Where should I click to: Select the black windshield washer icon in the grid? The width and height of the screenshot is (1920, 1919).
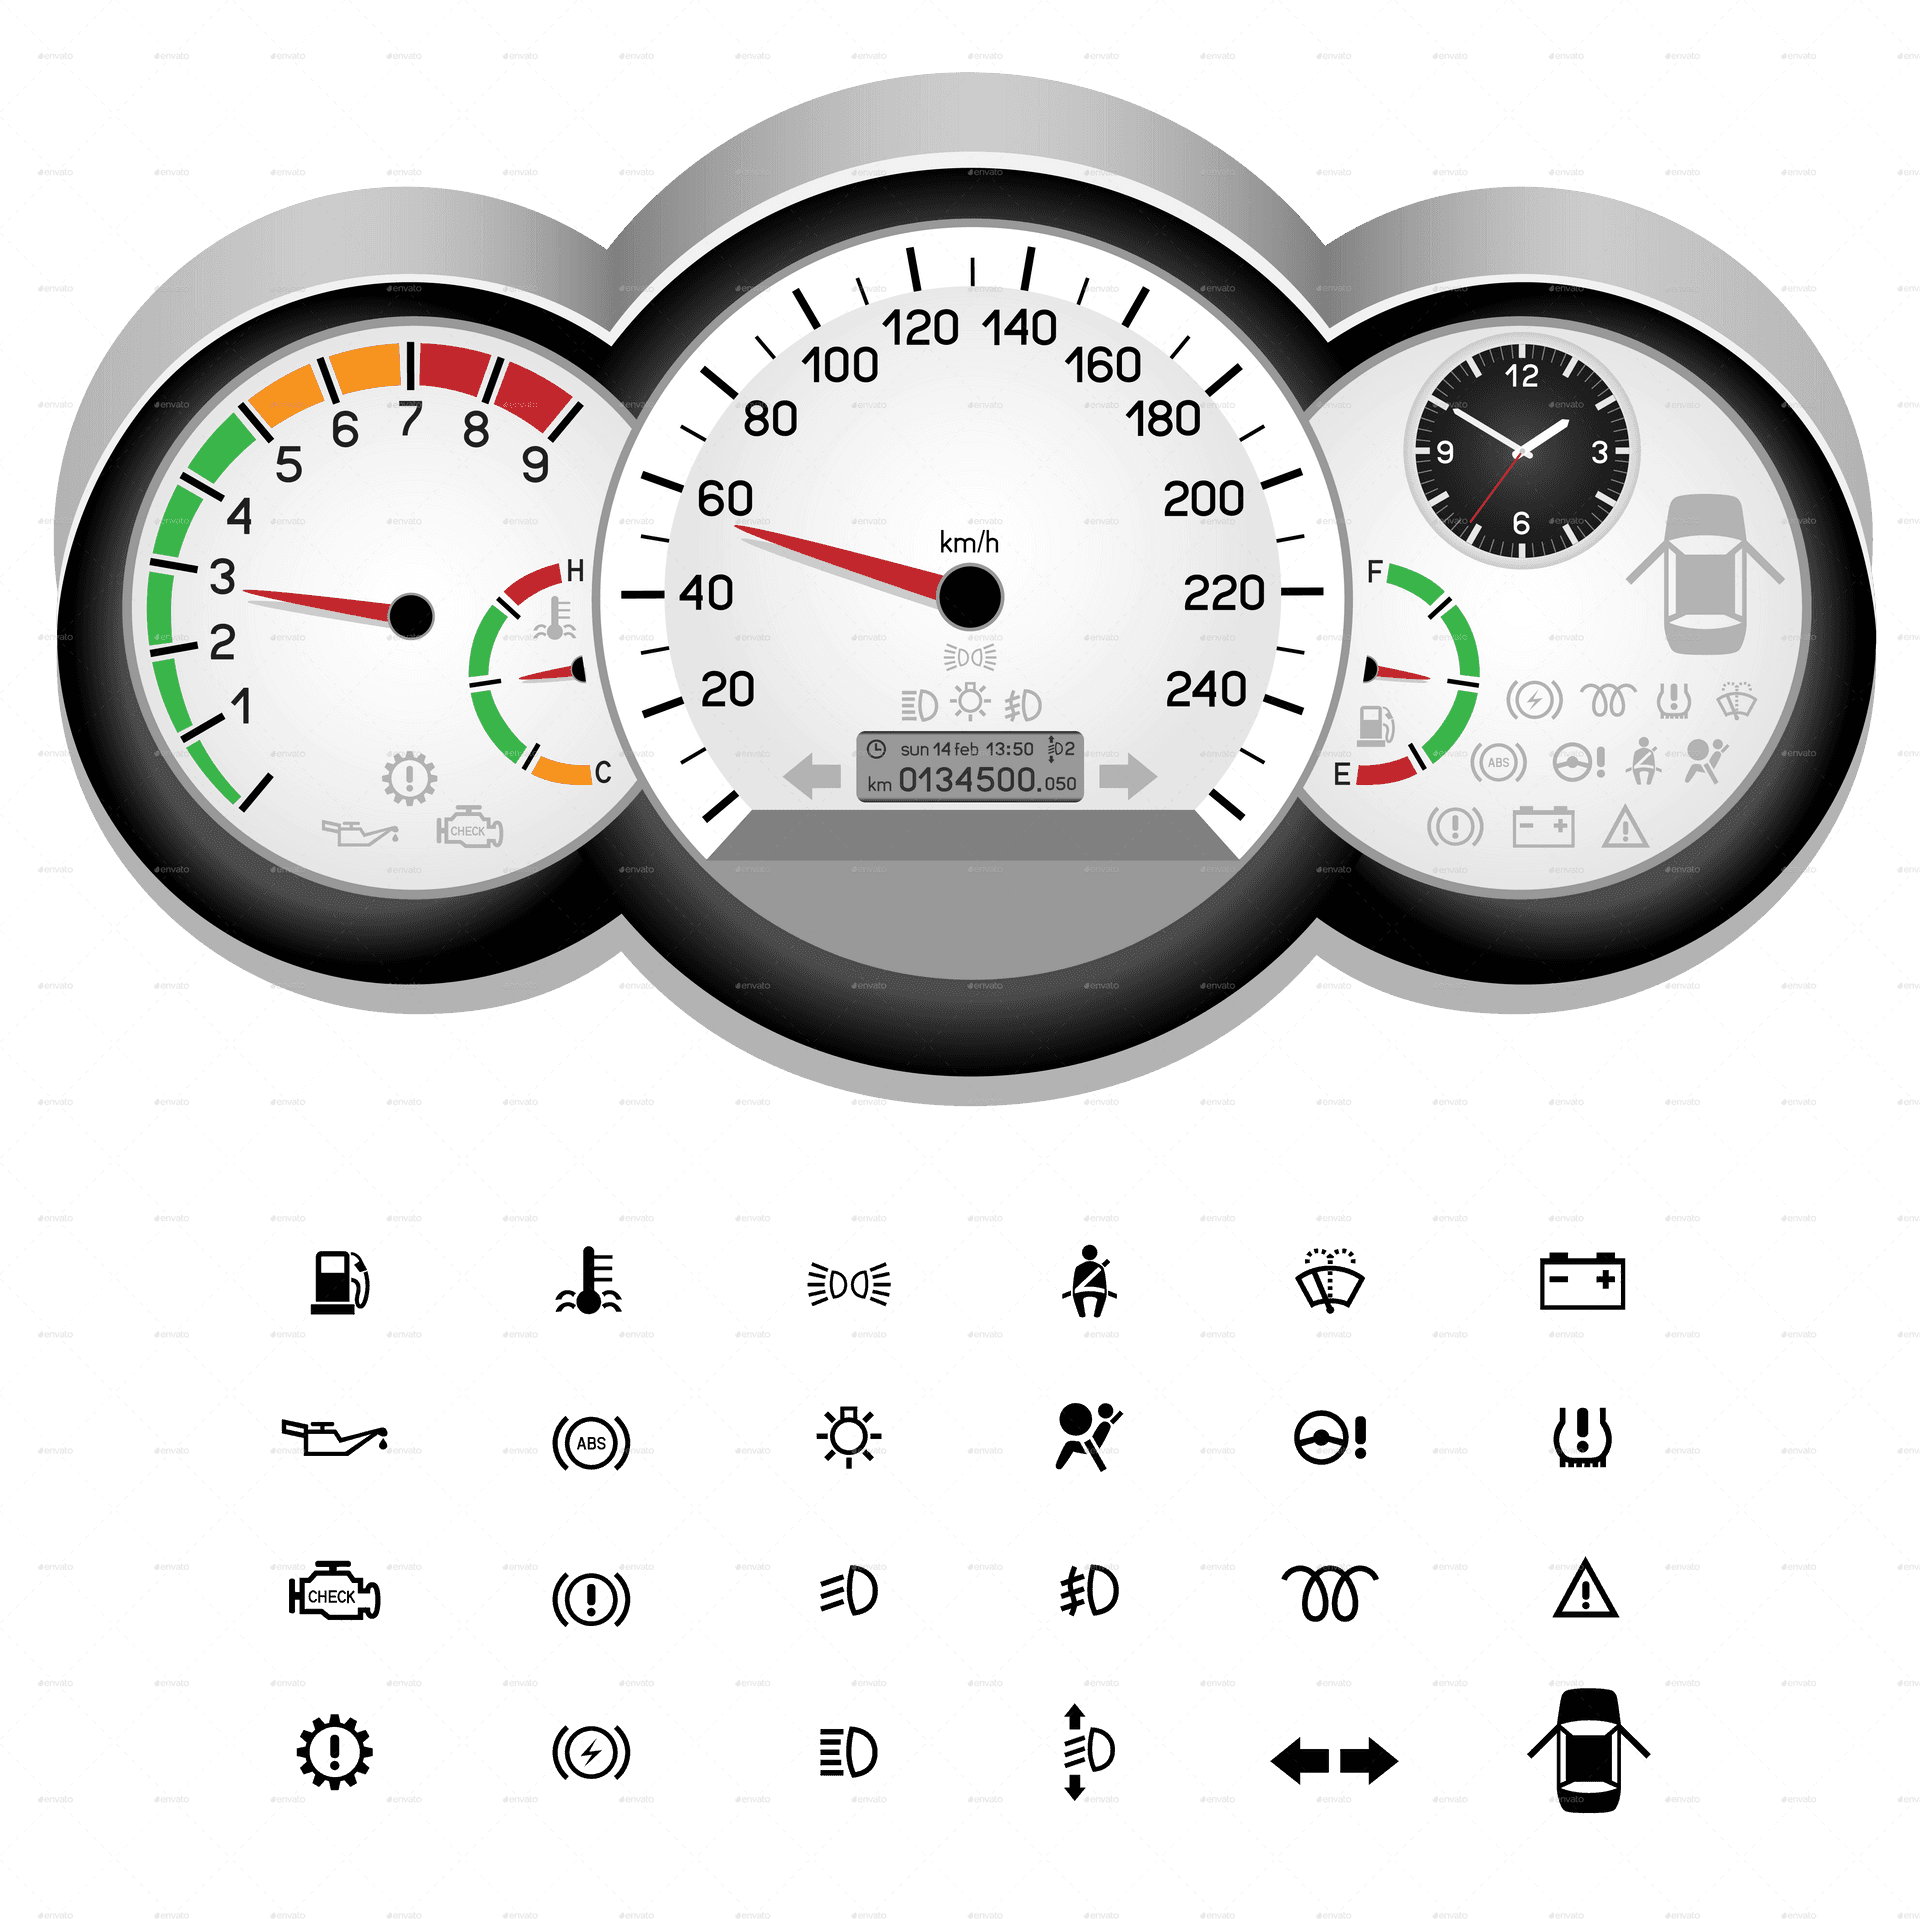[1330, 1281]
